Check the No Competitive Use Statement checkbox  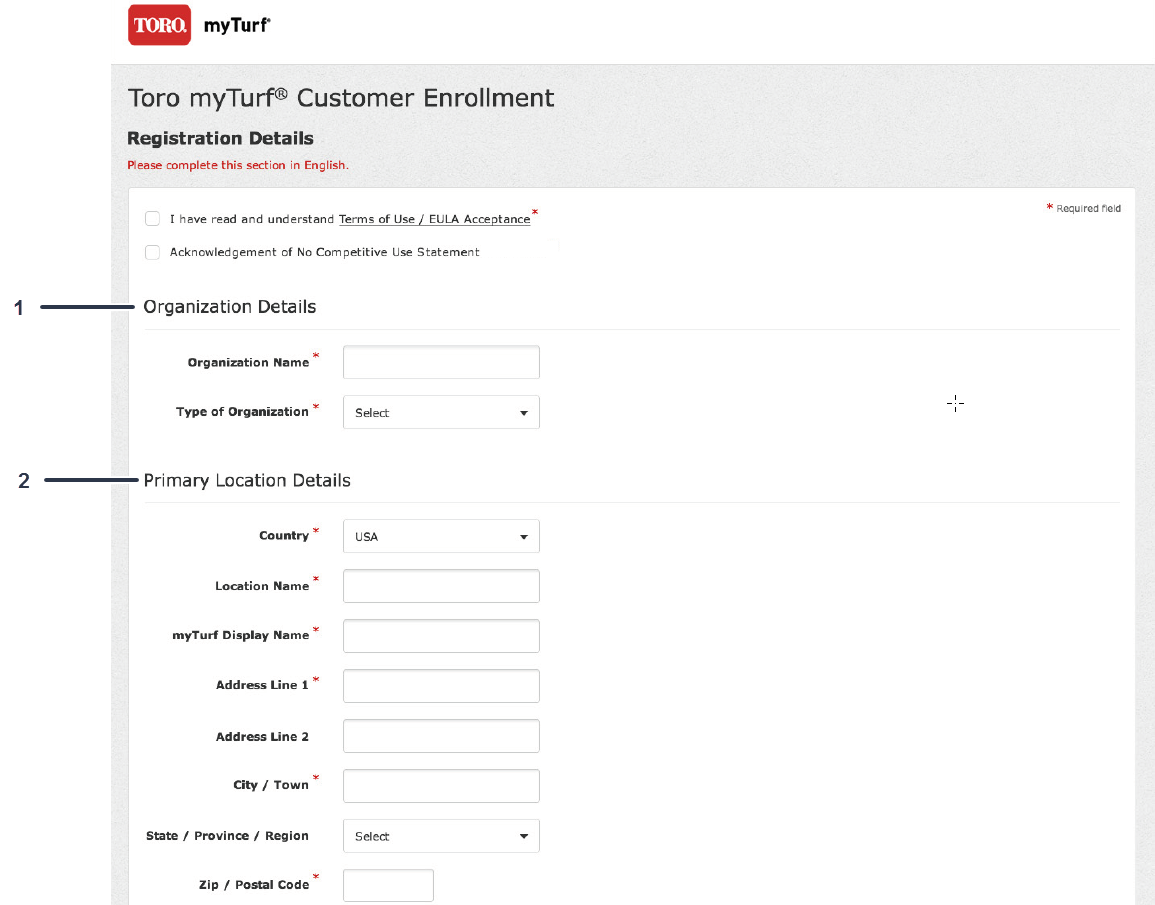click(x=152, y=252)
